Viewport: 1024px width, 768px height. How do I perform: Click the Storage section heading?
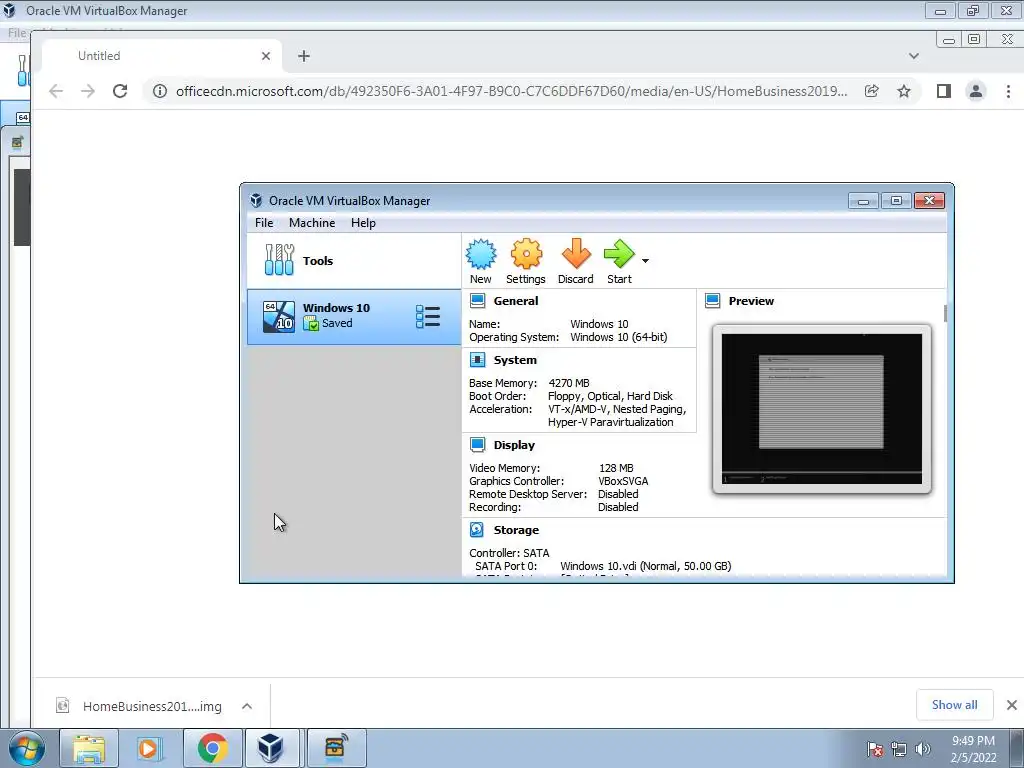click(516, 530)
